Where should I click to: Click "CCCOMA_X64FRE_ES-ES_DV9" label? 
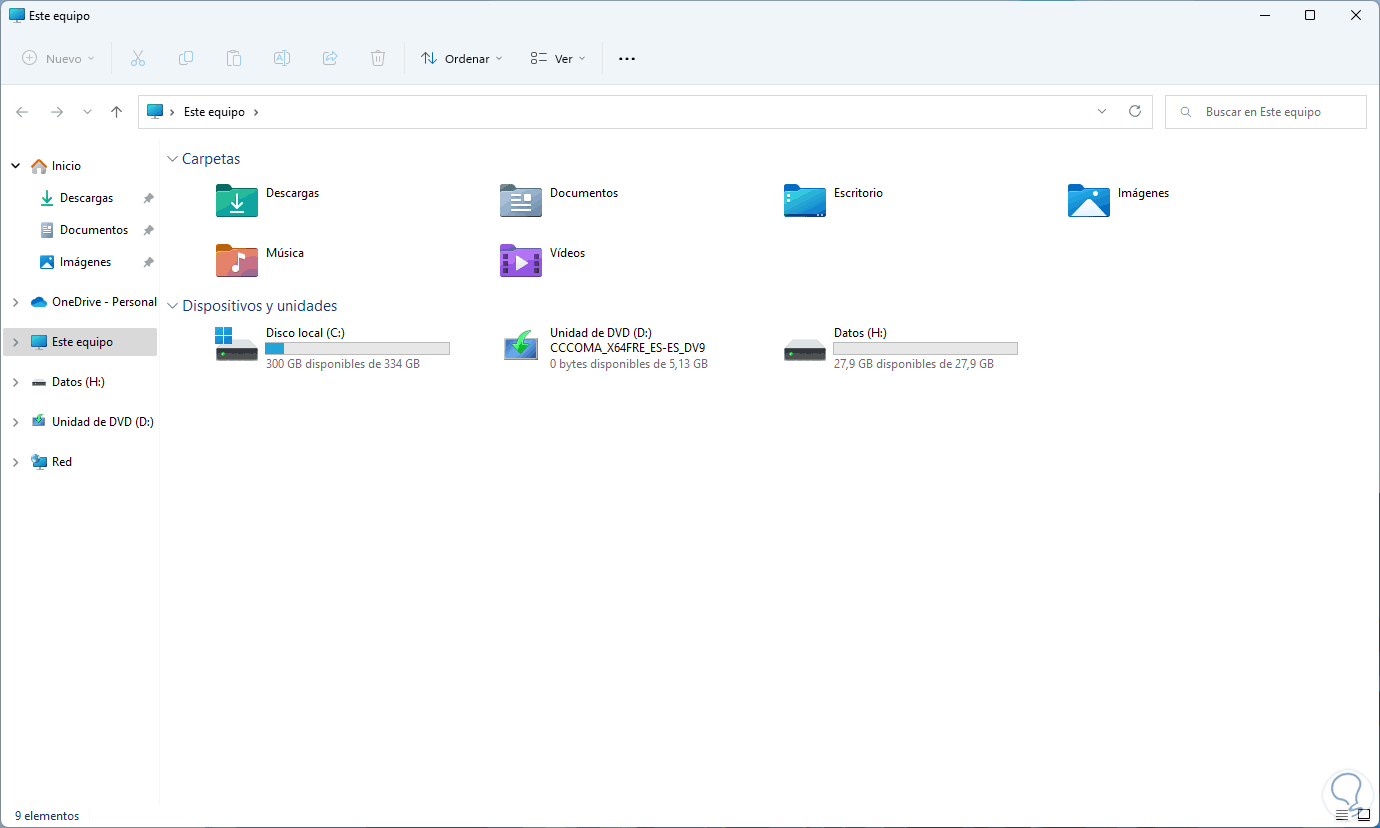[x=627, y=349]
